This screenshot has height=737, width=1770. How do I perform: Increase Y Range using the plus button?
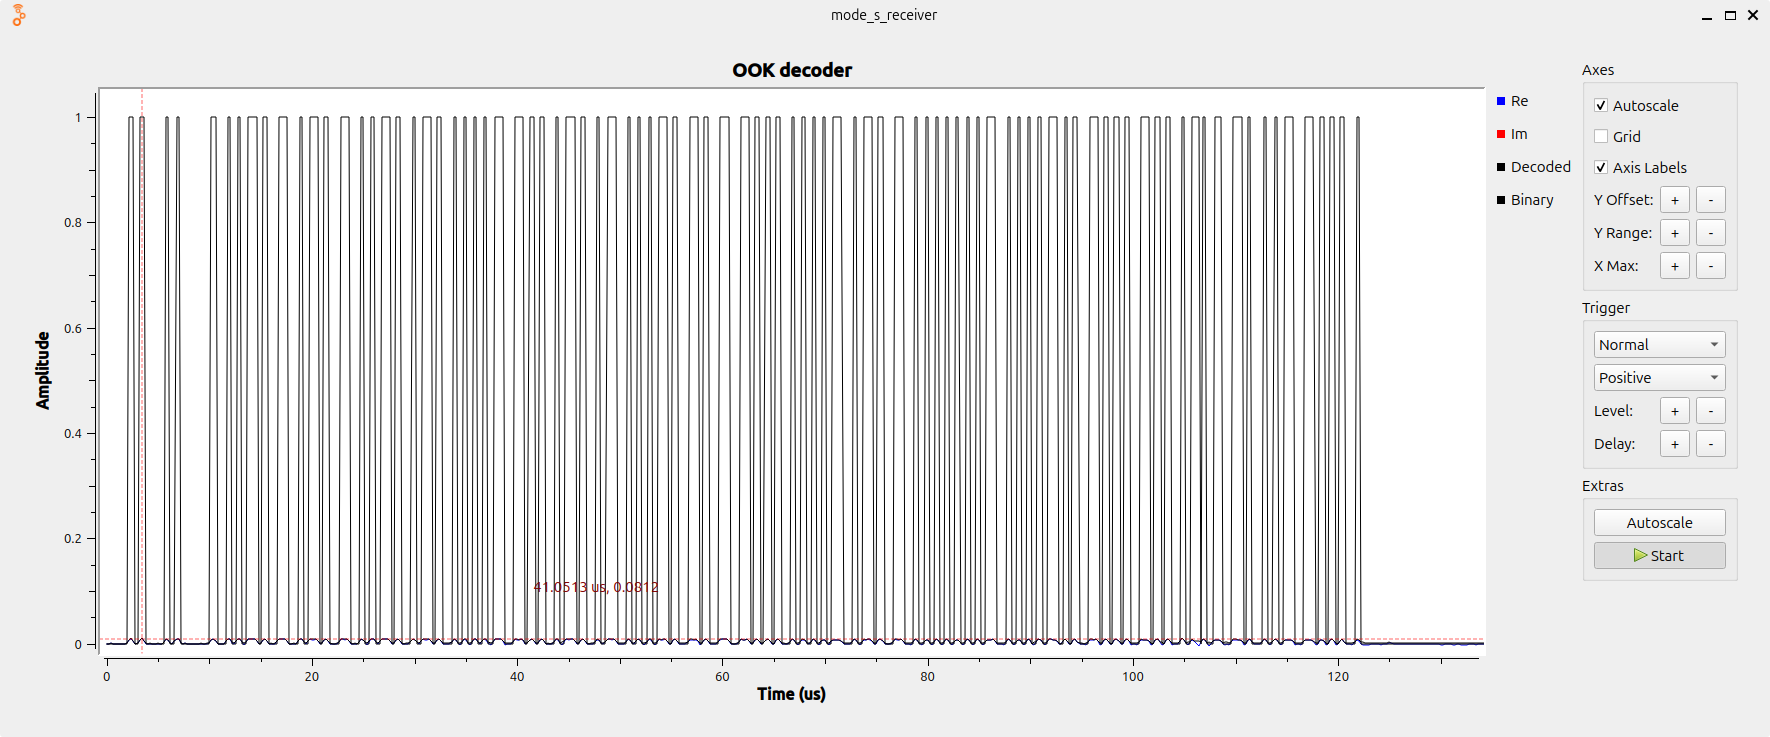coord(1674,233)
